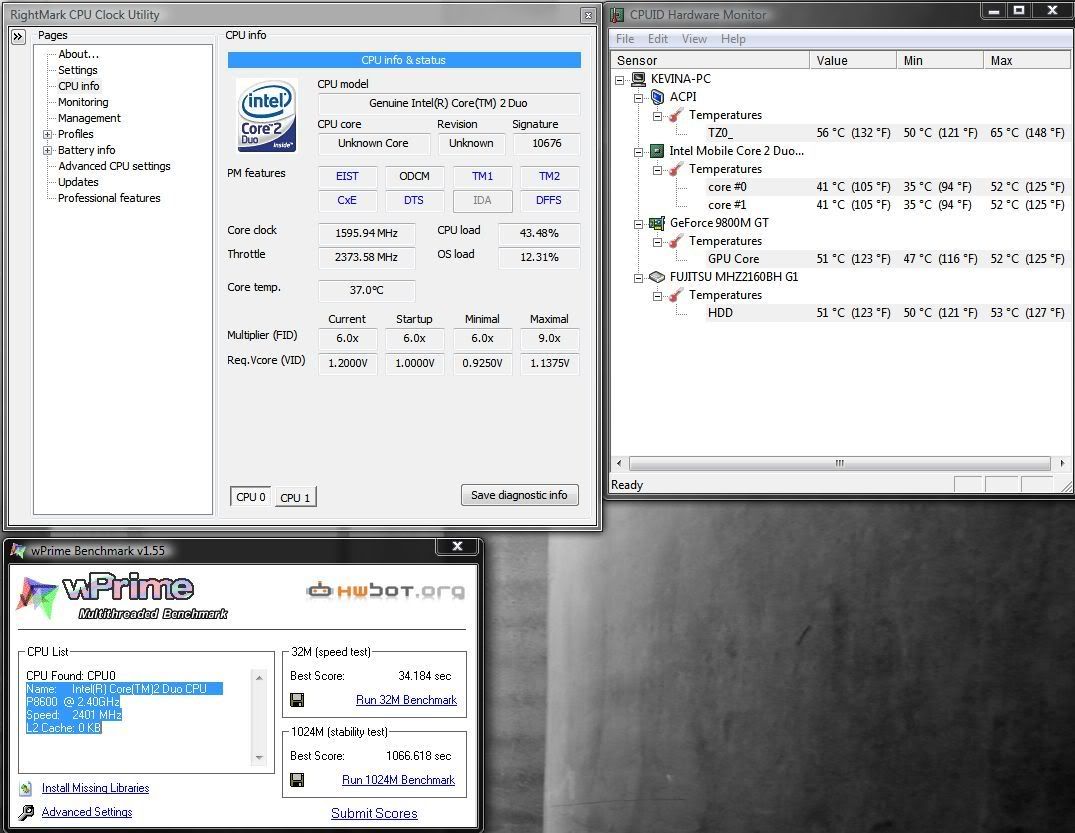This screenshot has width=1075, height=833.
Task: Open the View menu in Hardware Monitor
Action: 694,39
